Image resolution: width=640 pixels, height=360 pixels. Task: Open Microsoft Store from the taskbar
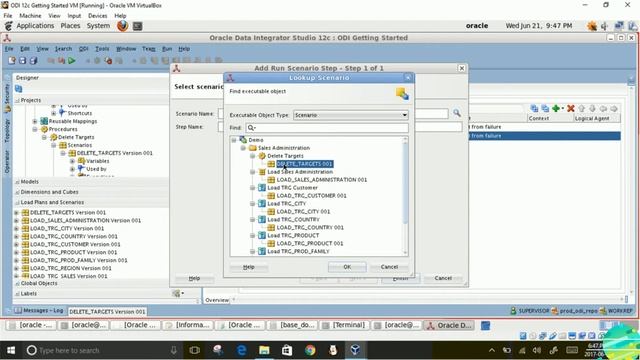(x=287, y=350)
